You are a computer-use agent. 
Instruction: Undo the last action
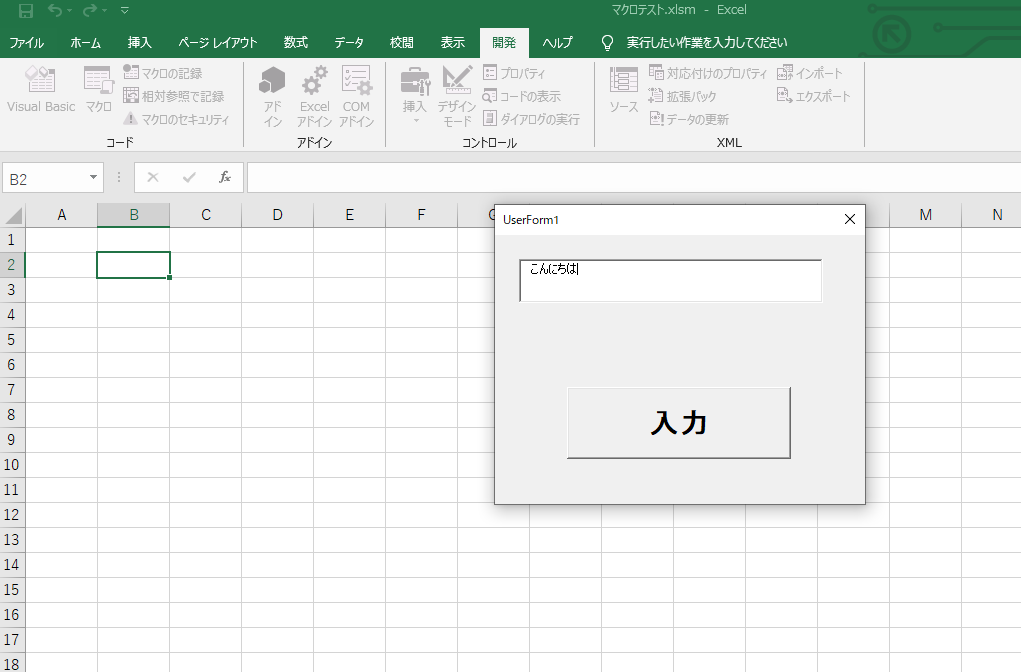pyautogui.click(x=55, y=10)
